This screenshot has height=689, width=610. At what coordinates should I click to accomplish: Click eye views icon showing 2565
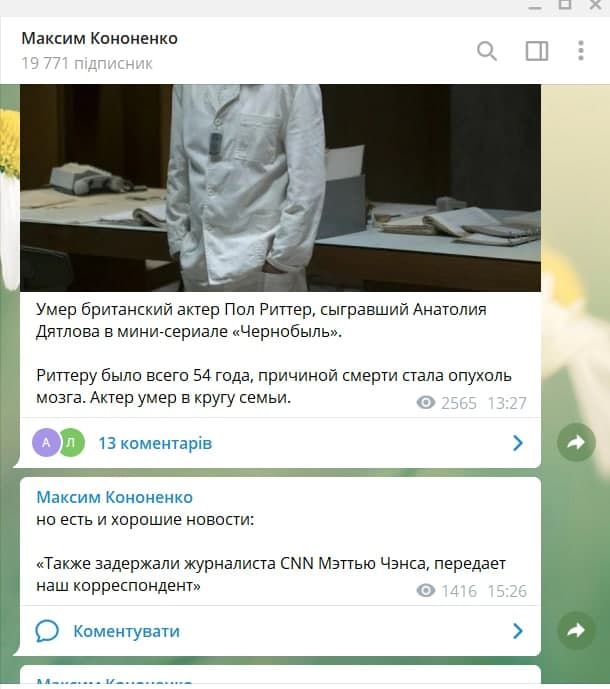(x=425, y=403)
